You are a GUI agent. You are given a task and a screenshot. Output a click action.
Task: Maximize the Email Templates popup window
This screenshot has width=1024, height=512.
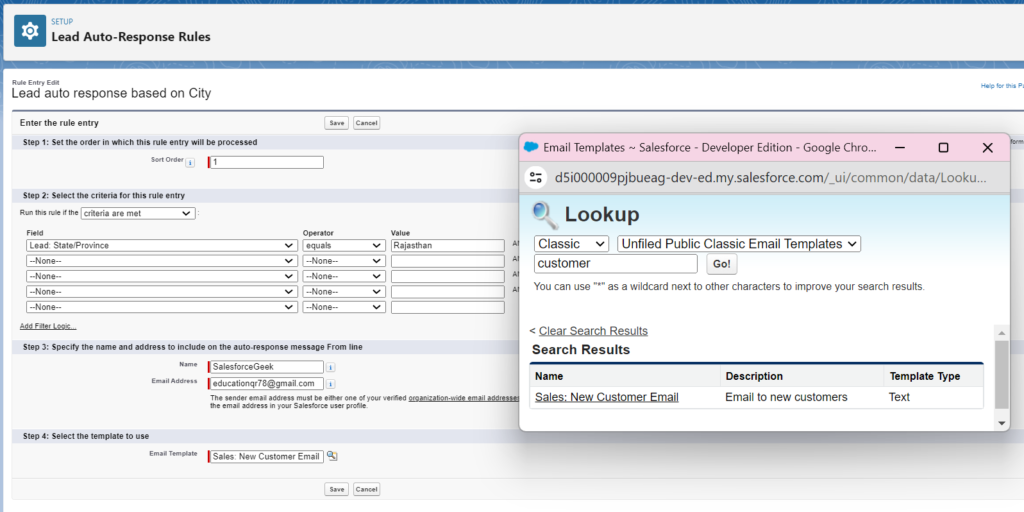[x=943, y=148]
